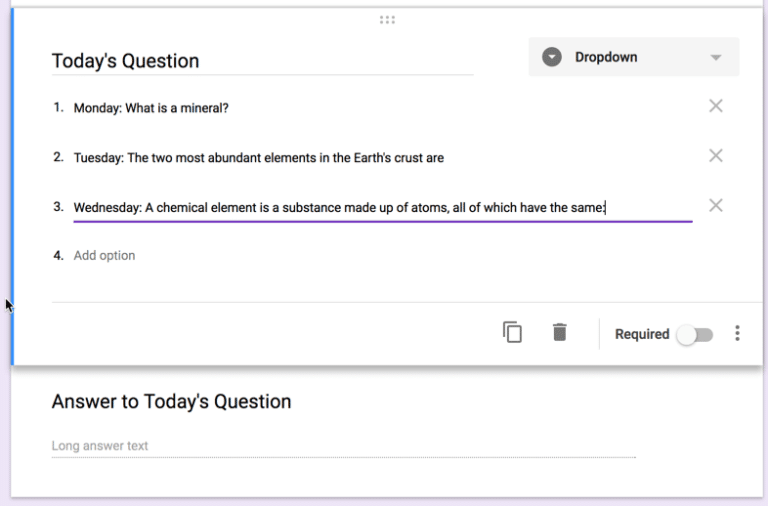Edit the Today's Question title field

click(x=263, y=61)
